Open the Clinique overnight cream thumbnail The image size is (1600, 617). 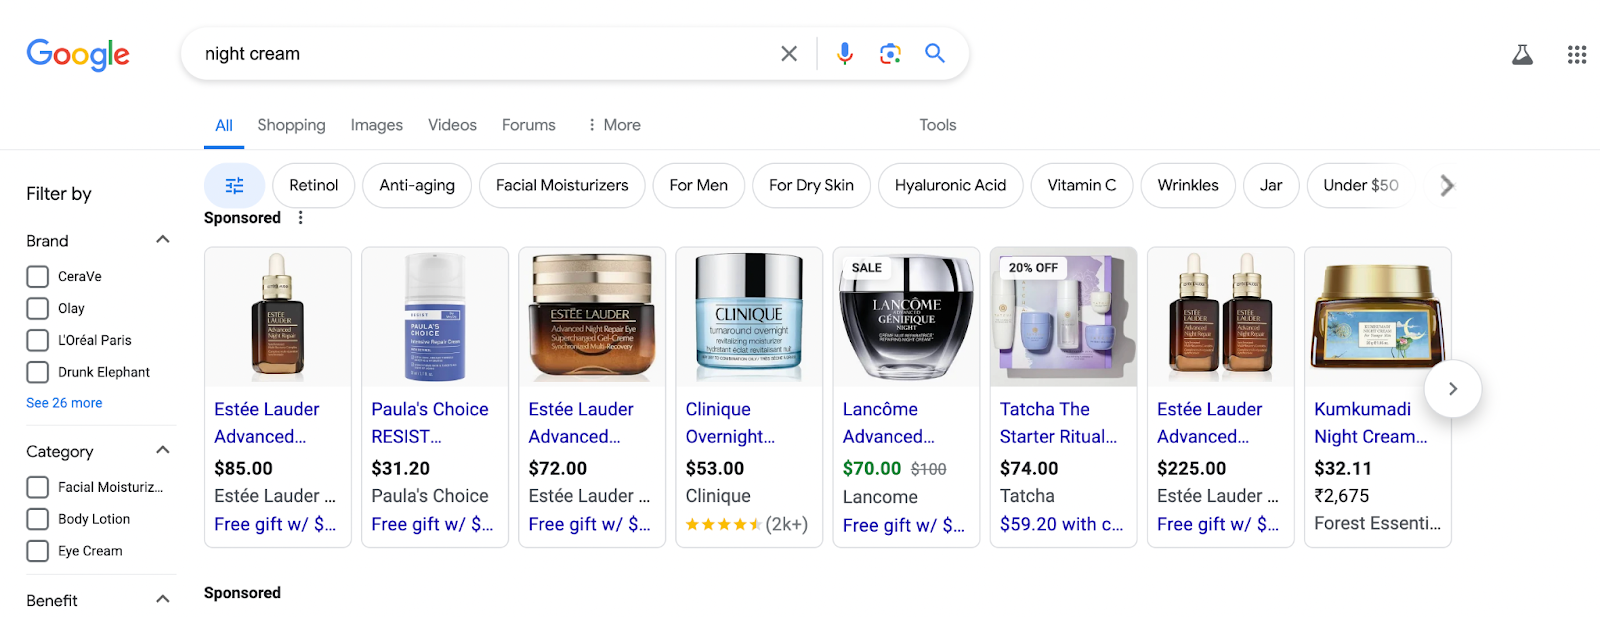748,317
